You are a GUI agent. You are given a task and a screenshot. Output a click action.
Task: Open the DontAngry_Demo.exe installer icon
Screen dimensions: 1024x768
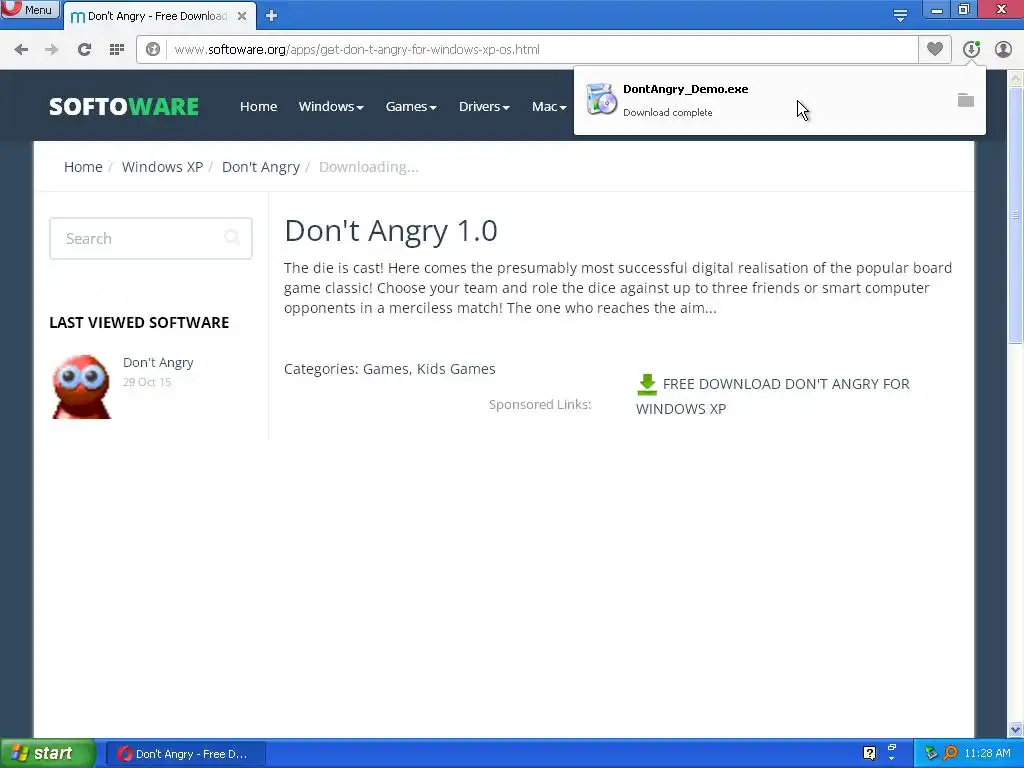[x=601, y=100]
